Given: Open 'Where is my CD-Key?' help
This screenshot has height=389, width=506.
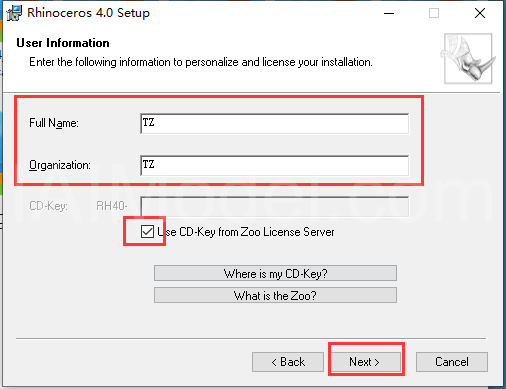Looking at the screenshot, I should 275,273.
